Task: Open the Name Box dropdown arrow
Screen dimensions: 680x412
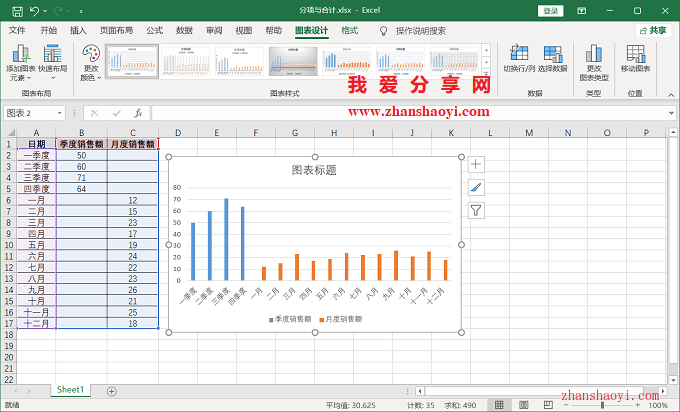Action: click(x=60, y=113)
